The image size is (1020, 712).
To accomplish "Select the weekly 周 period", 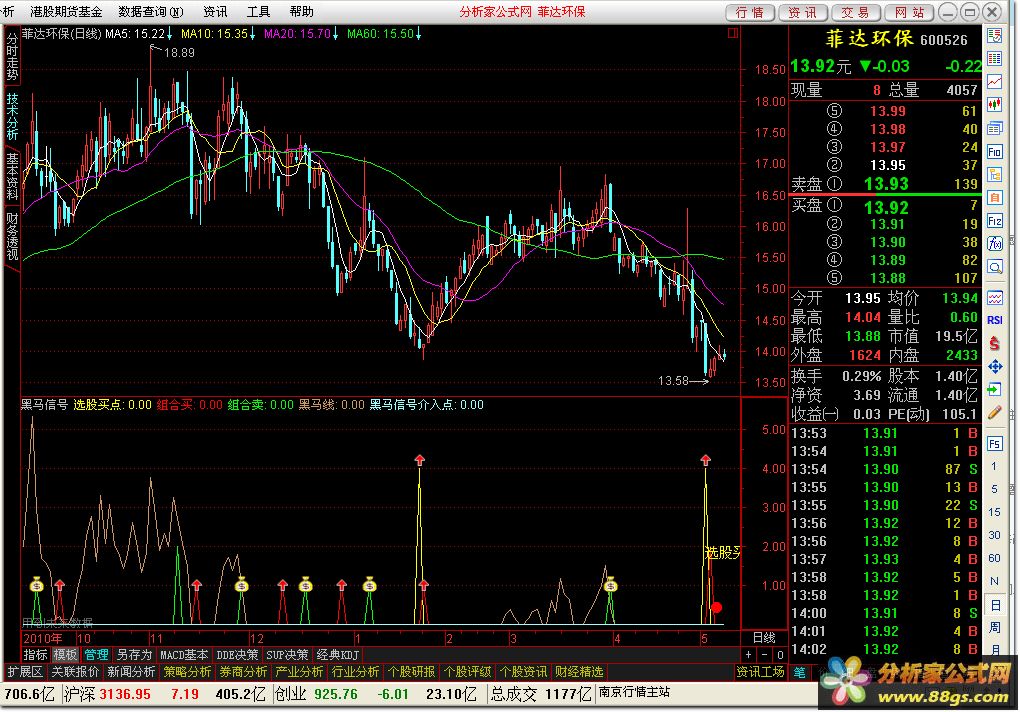I will (x=995, y=627).
